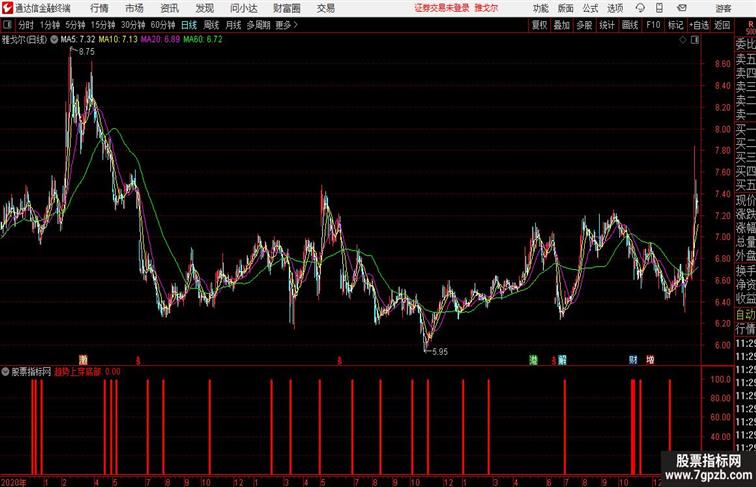Open the 发现 menu
The width and height of the screenshot is (756, 487).
pos(205,8)
